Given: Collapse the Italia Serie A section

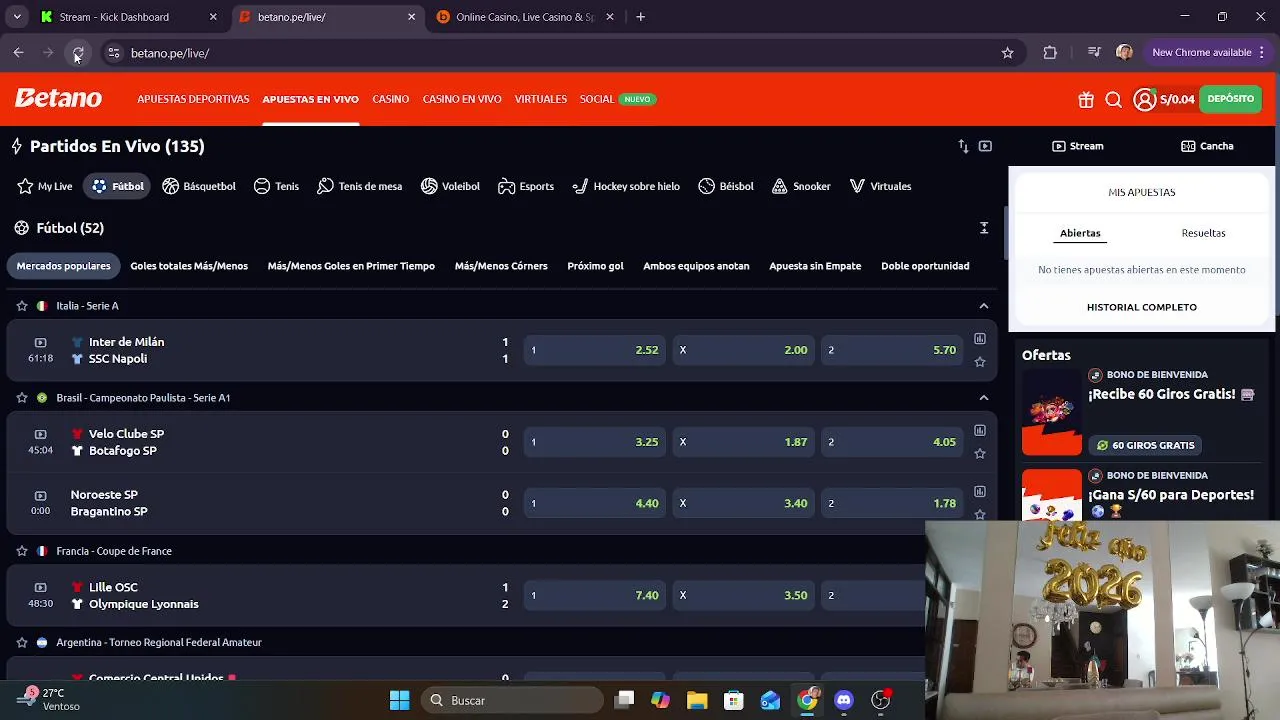Looking at the screenshot, I should coord(984,306).
